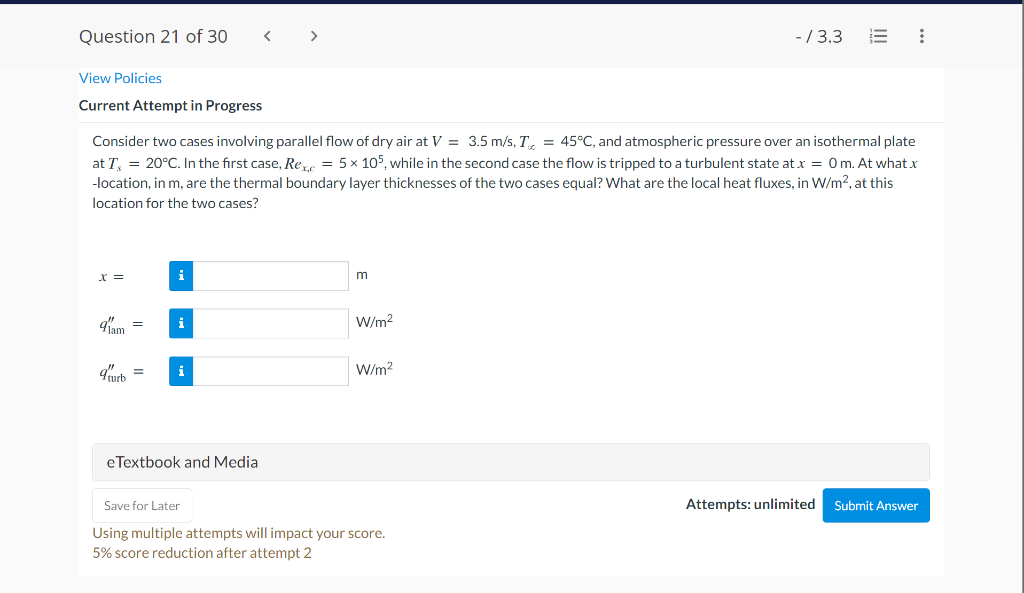Viewport: 1024px width, 593px height.
Task: Focus the x location input field
Action: pyautogui.click(x=270, y=276)
